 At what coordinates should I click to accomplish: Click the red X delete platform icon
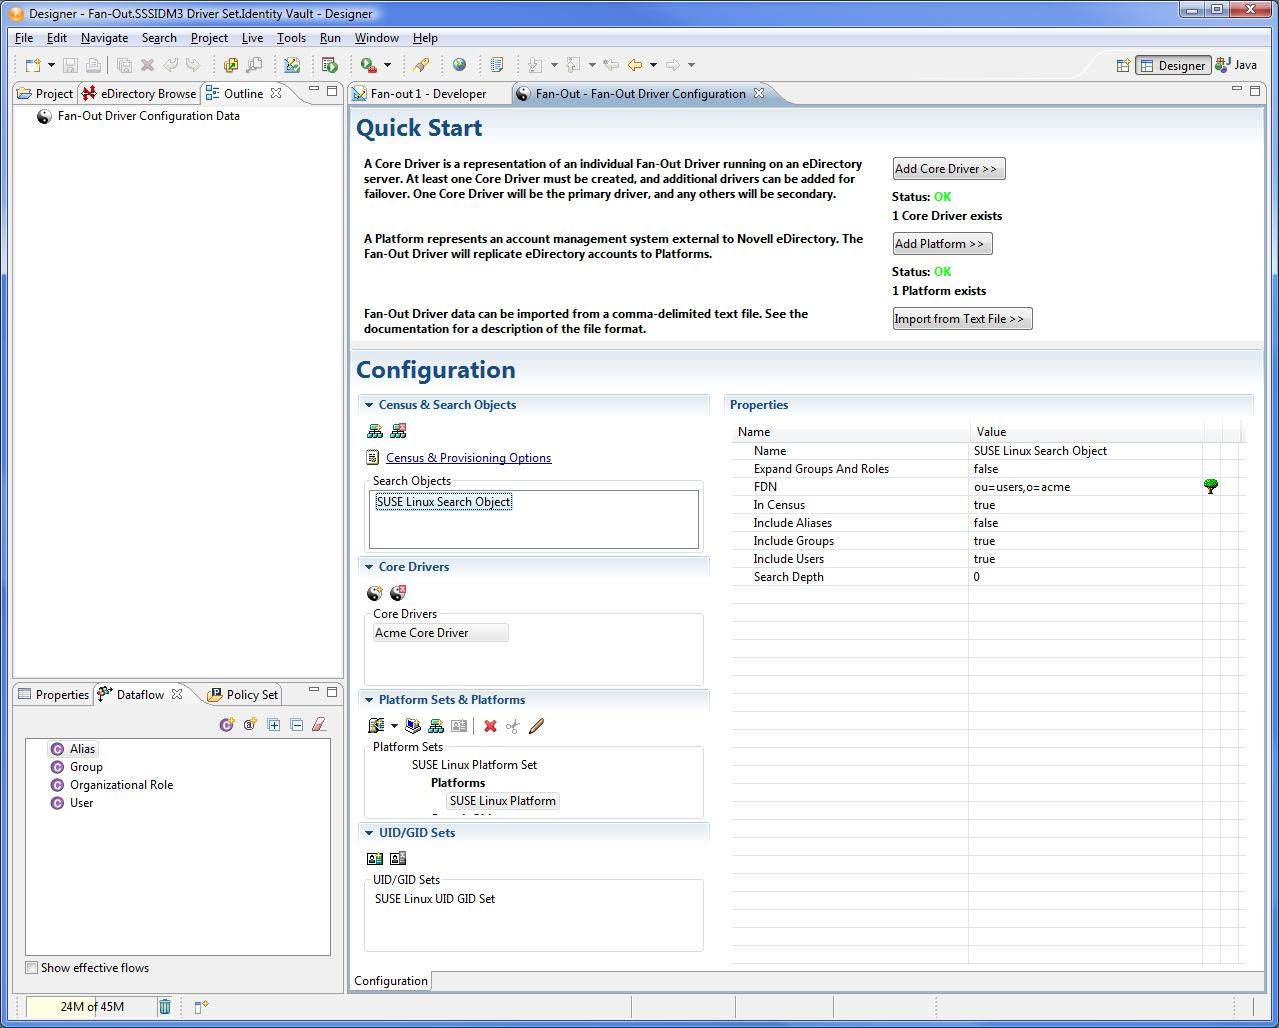point(490,726)
